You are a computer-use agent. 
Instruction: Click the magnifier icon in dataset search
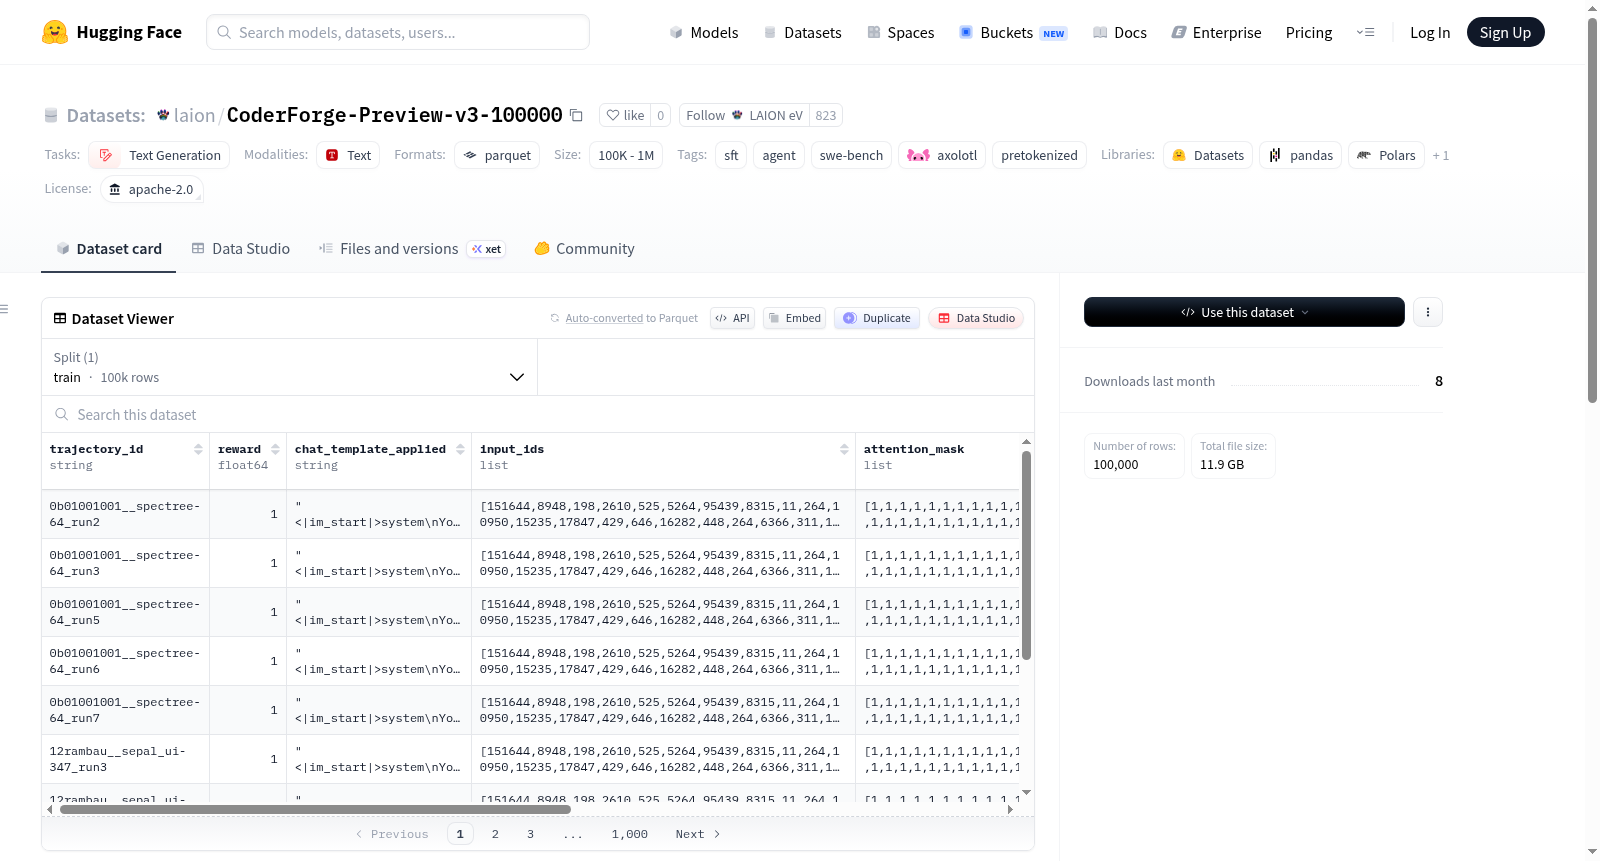(62, 414)
